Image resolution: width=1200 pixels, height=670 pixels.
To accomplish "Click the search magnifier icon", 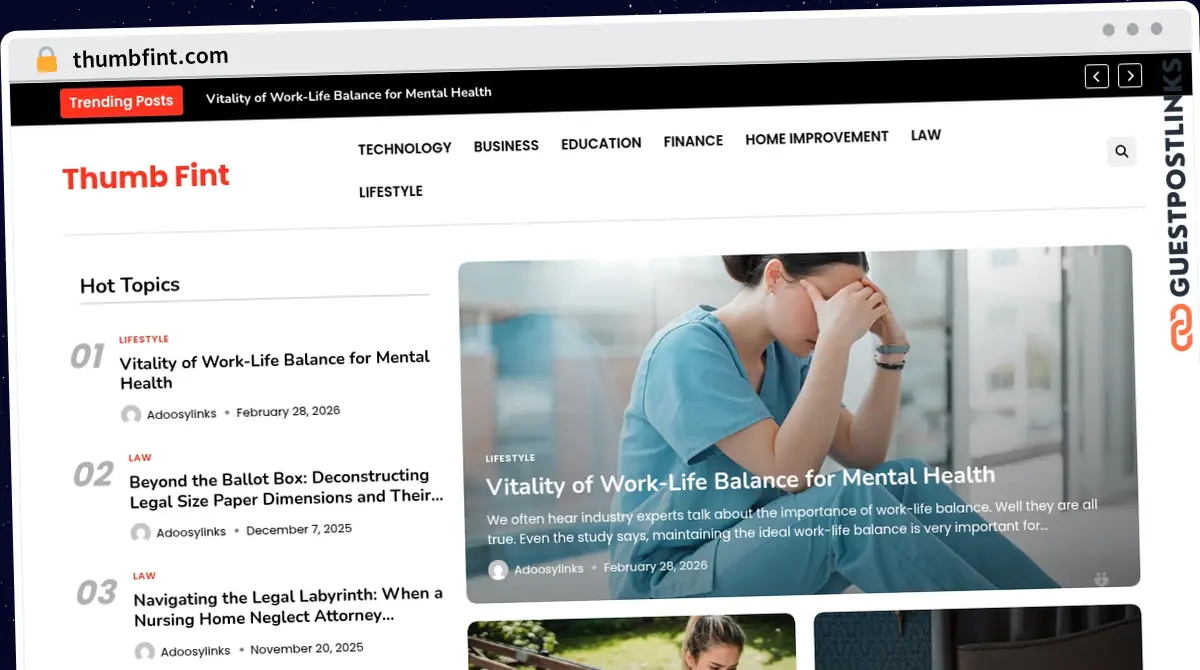I will [x=1121, y=152].
